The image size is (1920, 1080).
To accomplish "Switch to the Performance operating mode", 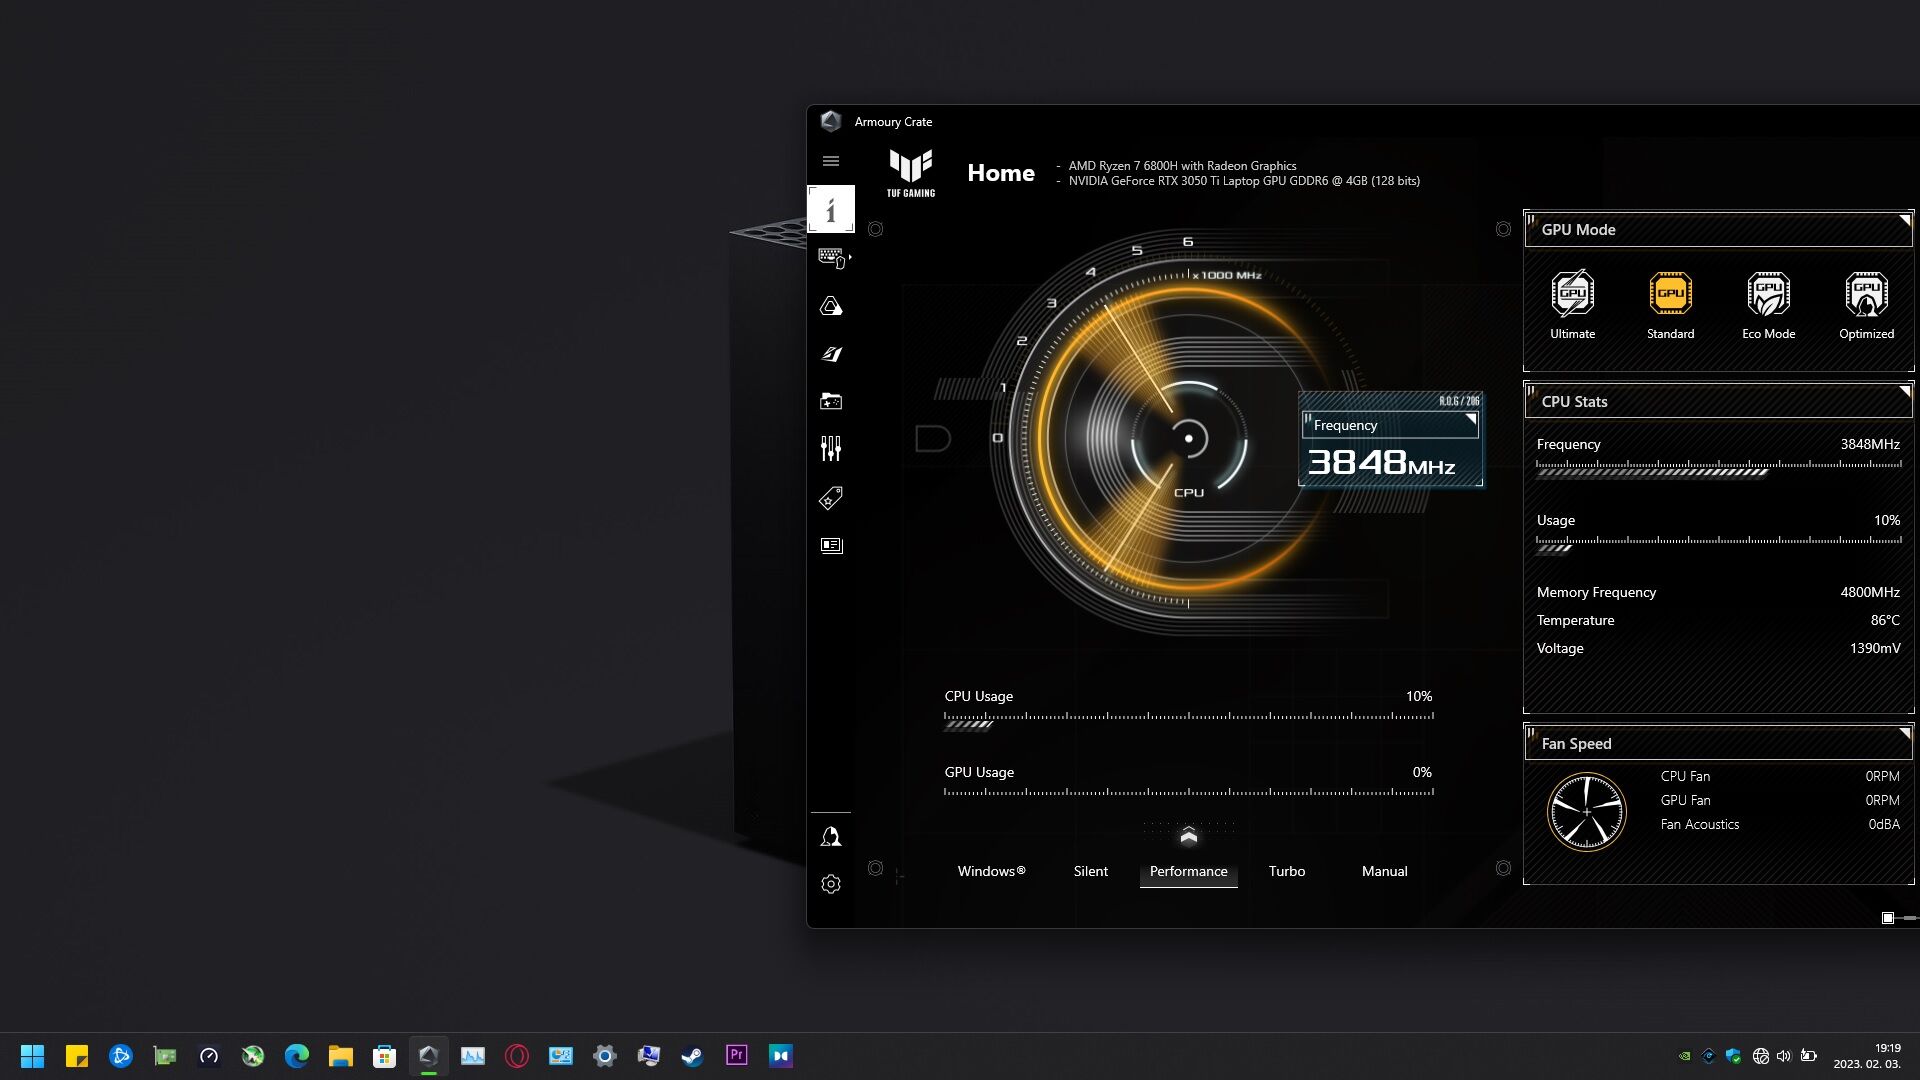I will coord(1189,871).
